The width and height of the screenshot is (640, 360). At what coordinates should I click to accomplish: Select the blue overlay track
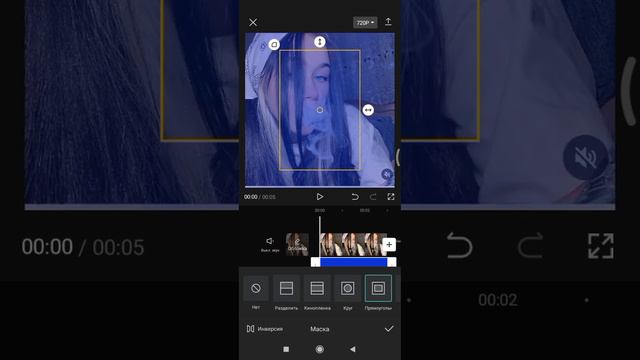tap(353, 262)
